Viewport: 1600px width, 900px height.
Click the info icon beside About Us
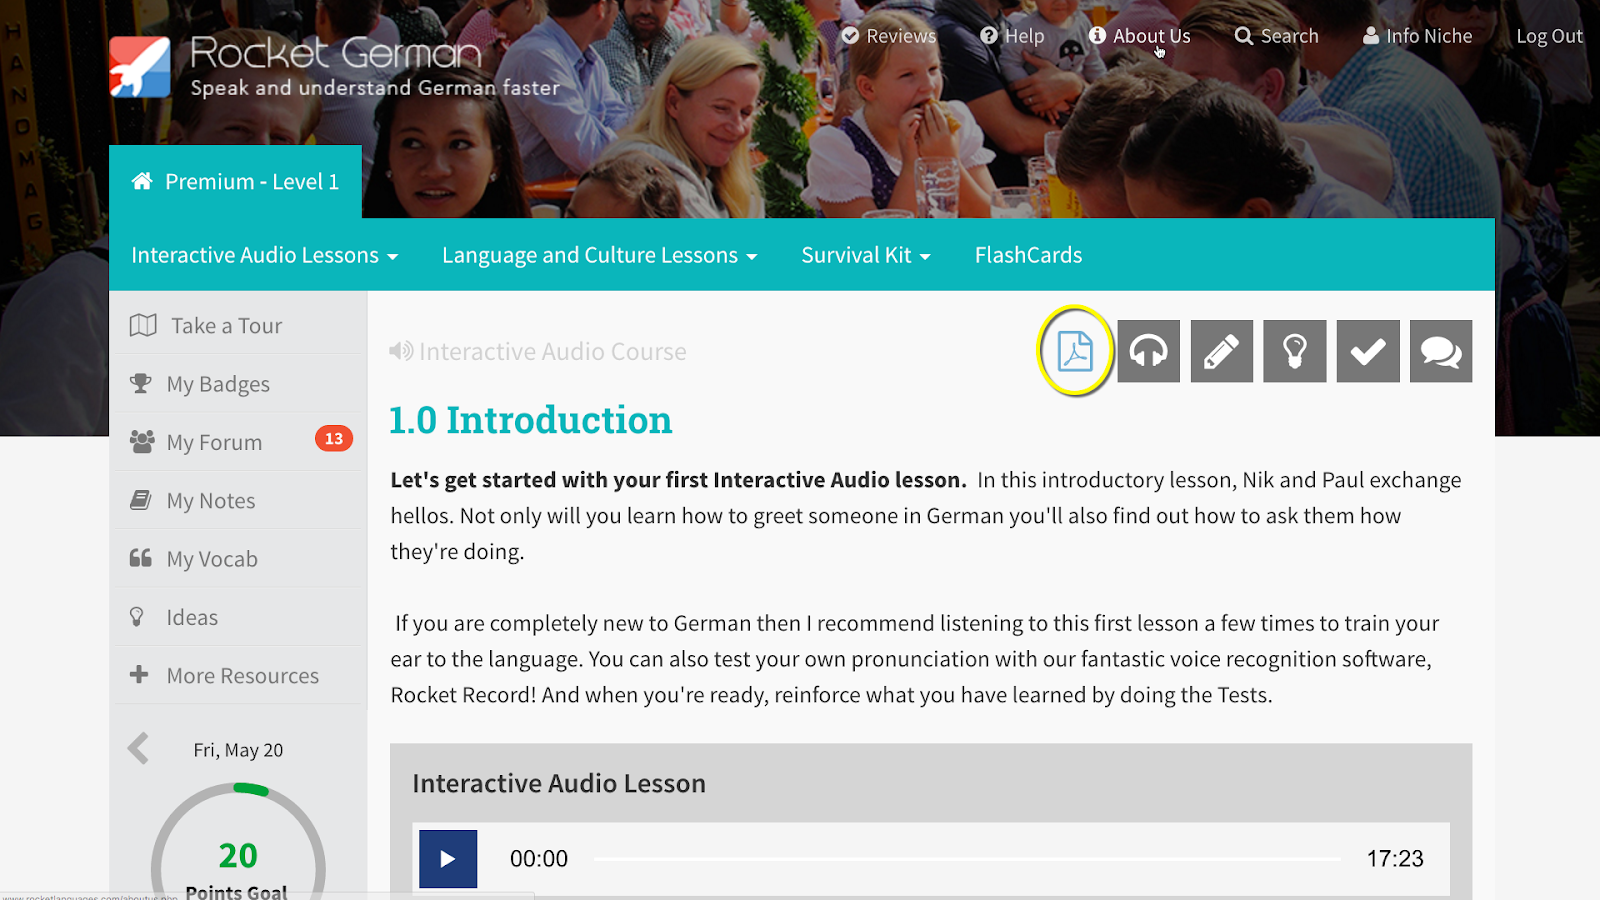[x=1097, y=36]
